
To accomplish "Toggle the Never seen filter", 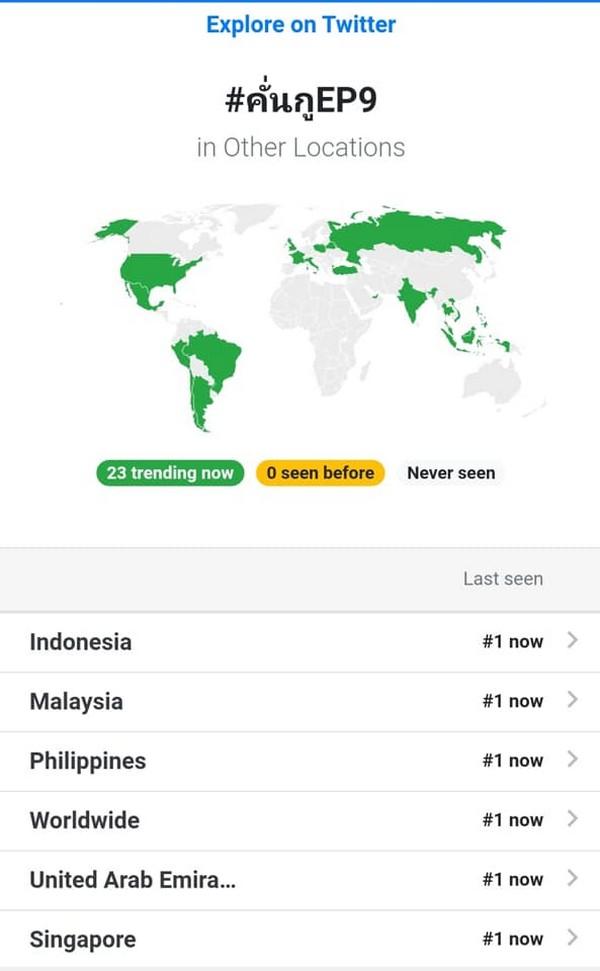I will click(x=451, y=473).
